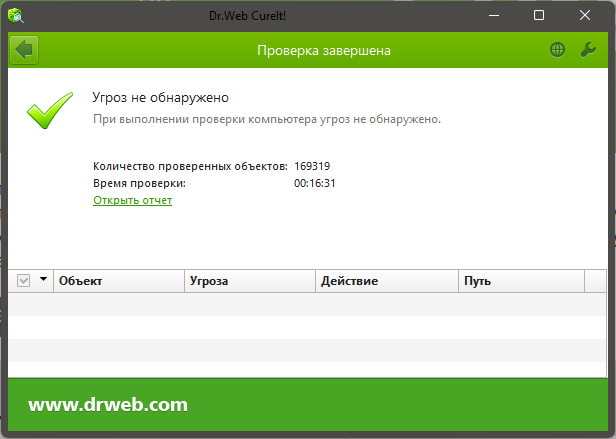
Task: Open the language globe icon
Action: [557, 49]
